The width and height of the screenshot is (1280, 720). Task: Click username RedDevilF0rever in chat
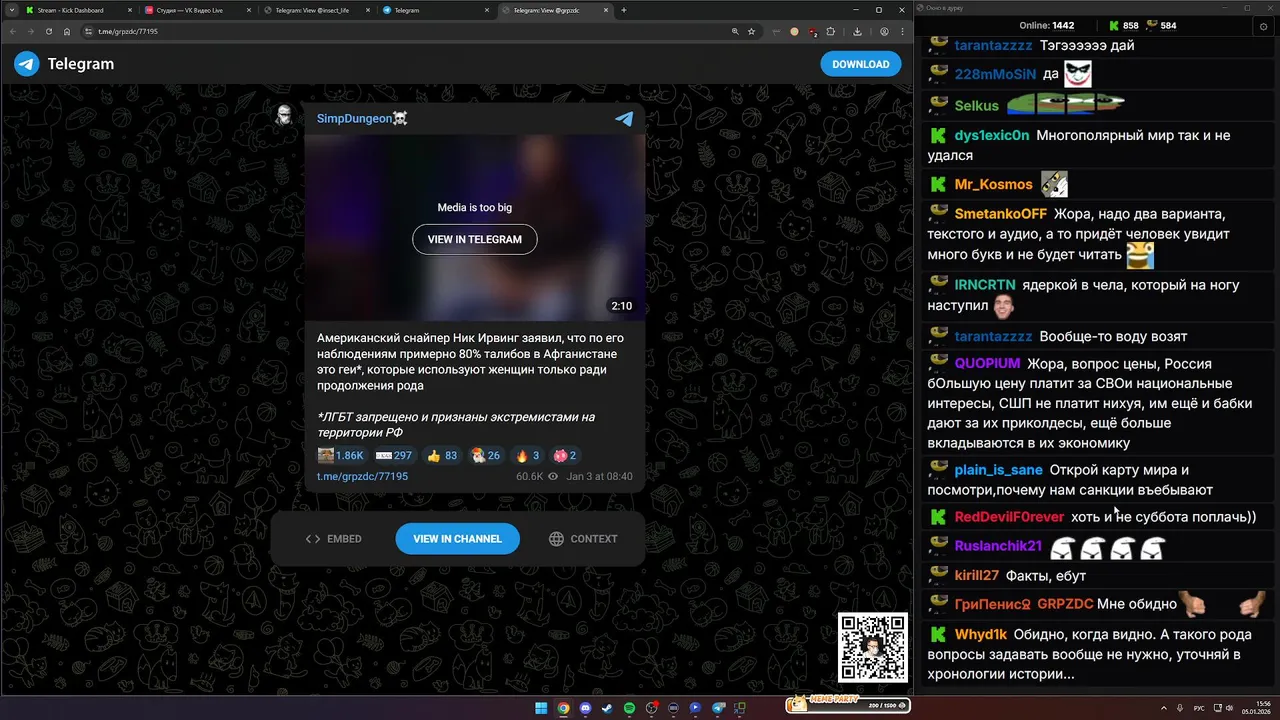tap(1009, 518)
